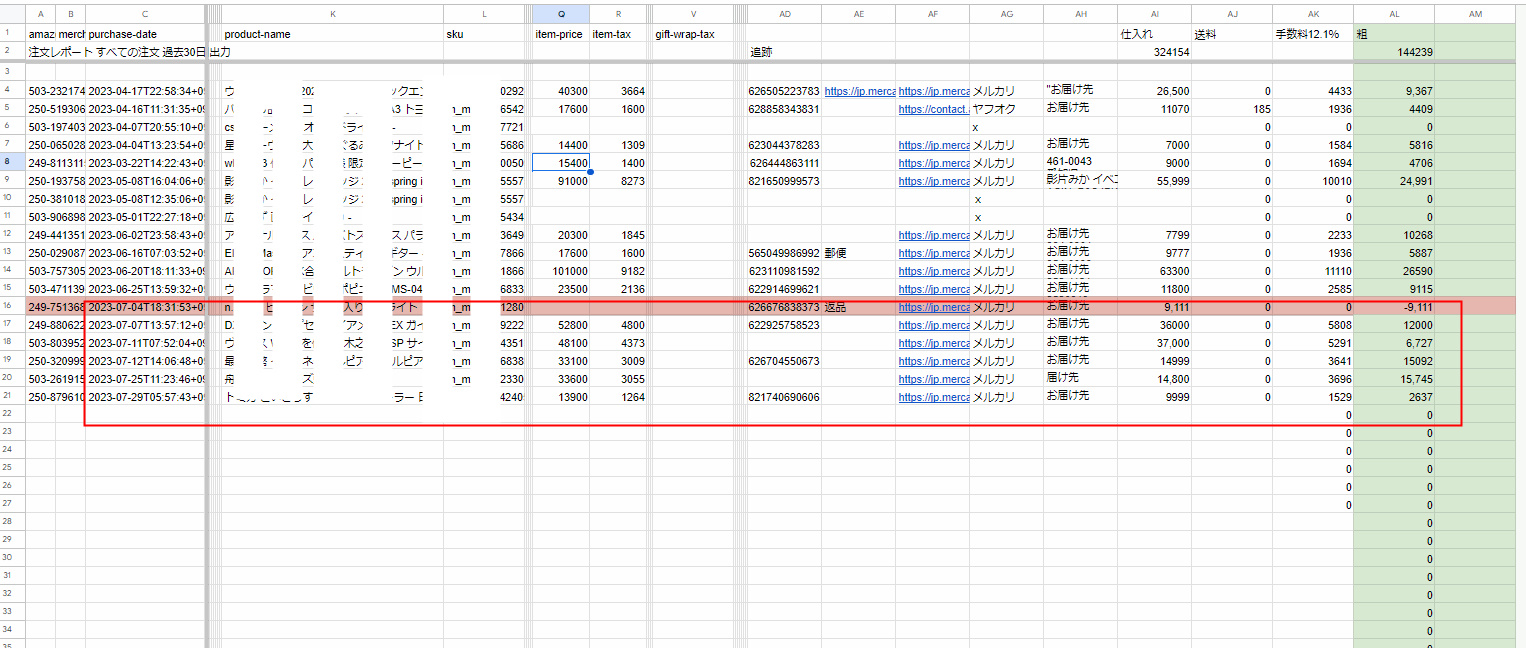
Task: Select the order ID 250-879610
Action: click(x=56, y=397)
